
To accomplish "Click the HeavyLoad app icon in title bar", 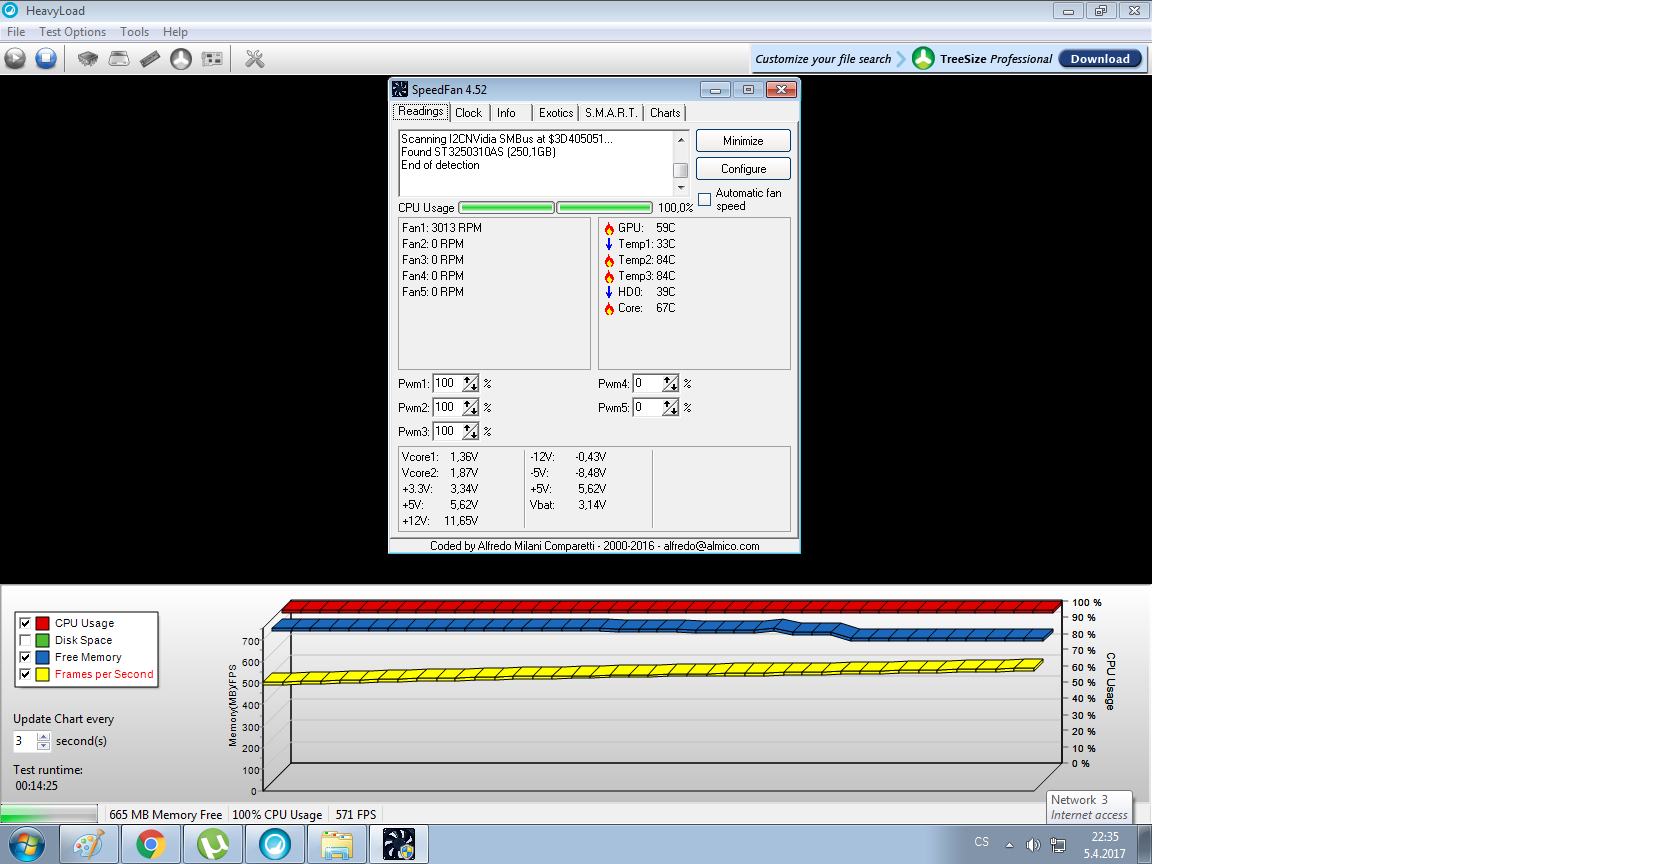I will [10, 10].
